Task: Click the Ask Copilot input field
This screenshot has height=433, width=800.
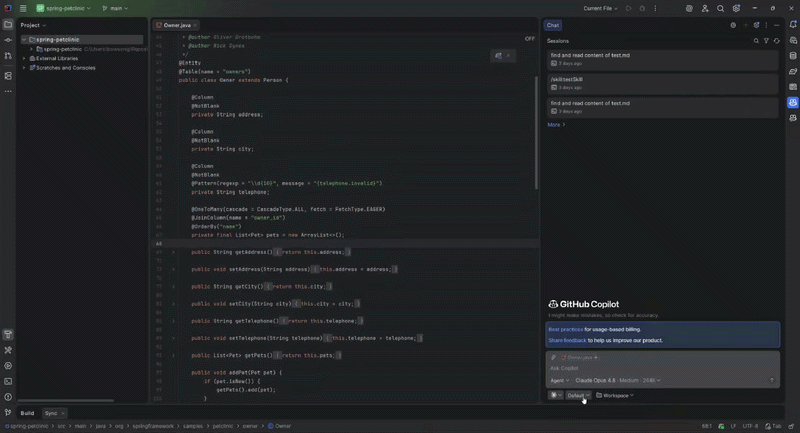Action: click(x=662, y=368)
